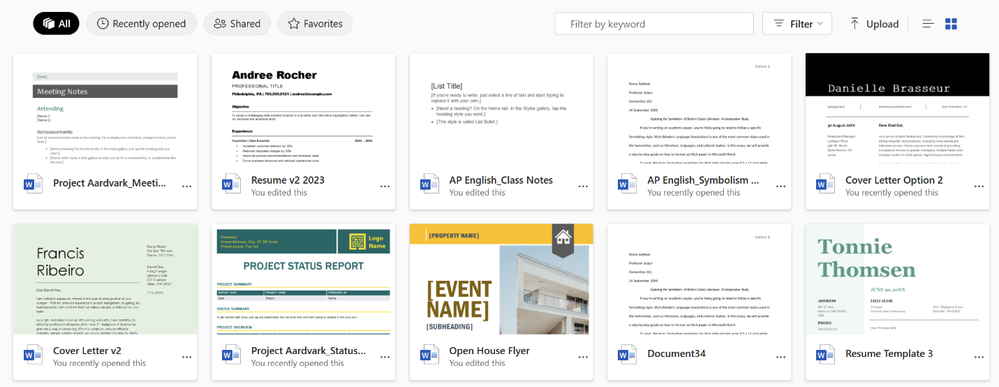Click the Document34 file name
This screenshot has height=387, width=999.
676,353
